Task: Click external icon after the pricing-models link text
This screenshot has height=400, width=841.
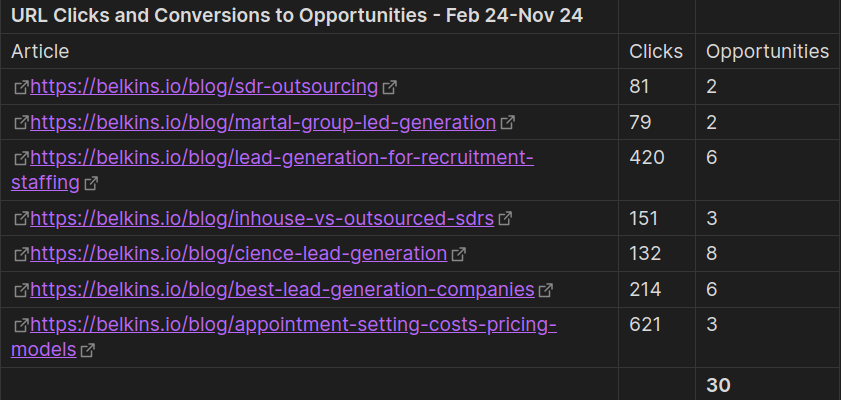Action: point(88,351)
